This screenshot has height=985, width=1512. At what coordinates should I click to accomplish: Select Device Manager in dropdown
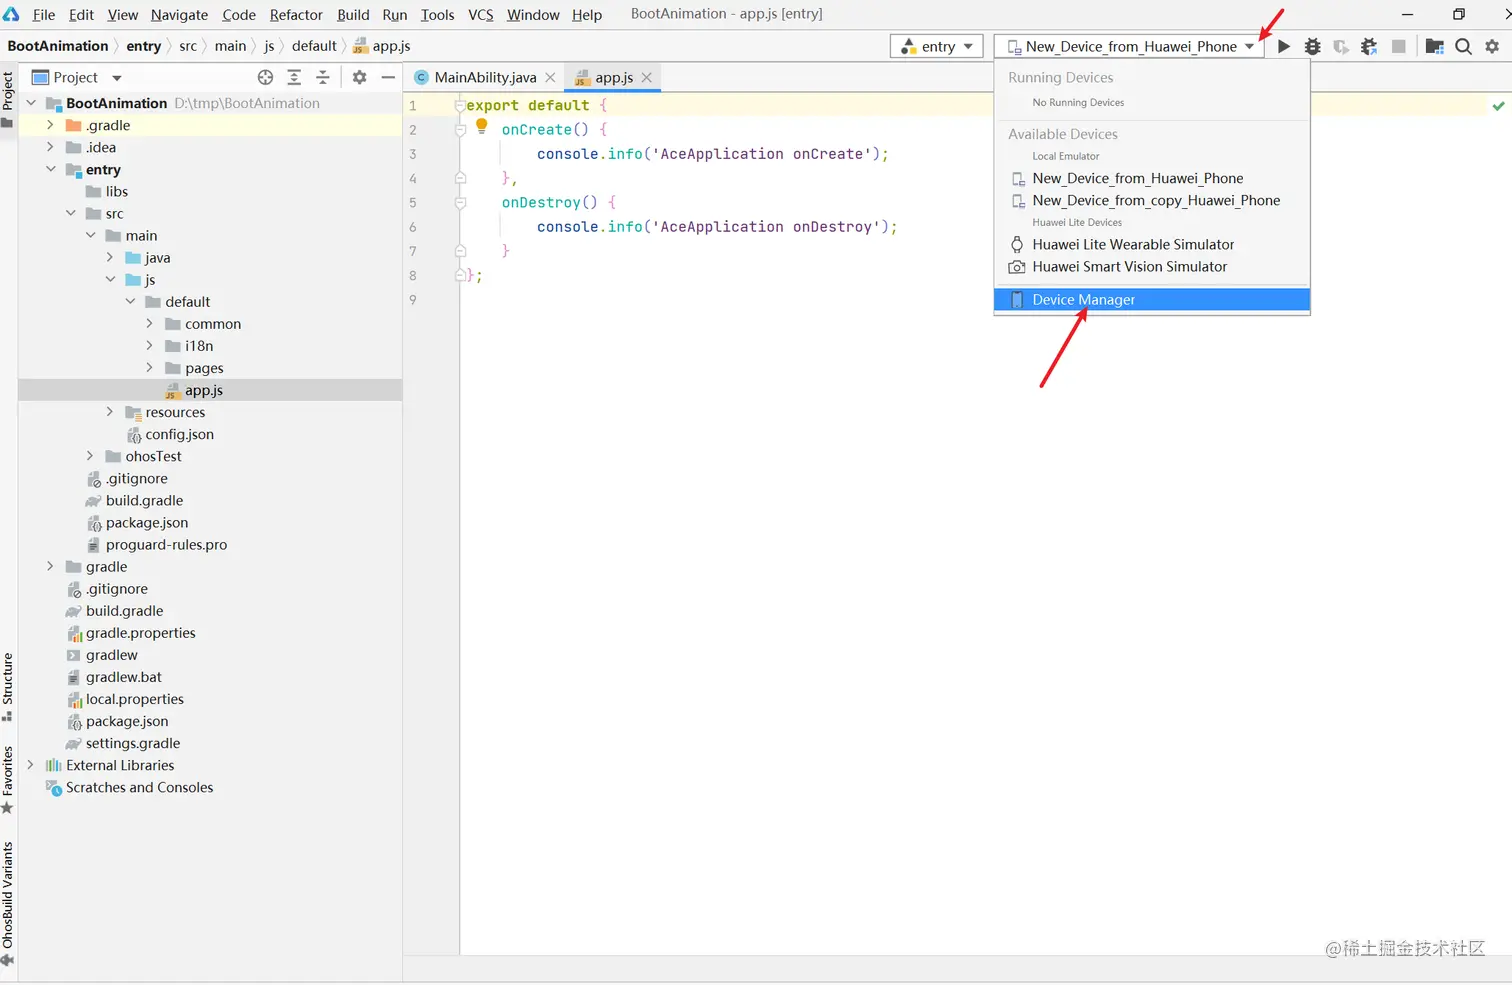pyautogui.click(x=1152, y=299)
